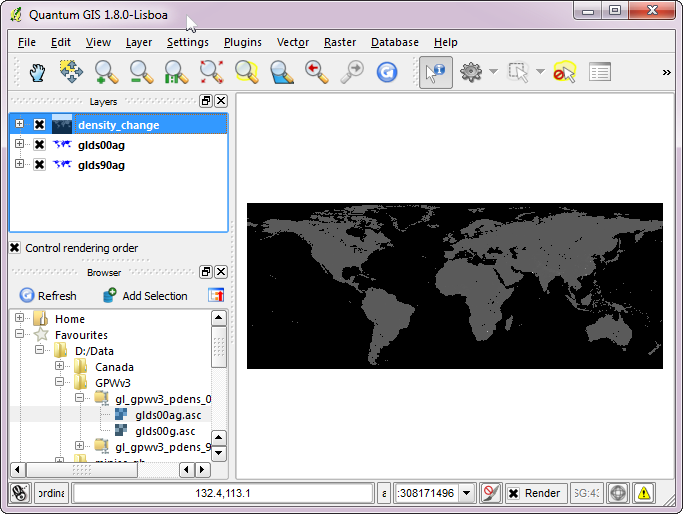The height and width of the screenshot is (514, 683).
Task: Open the Database menu
Action: click(395, 42)
